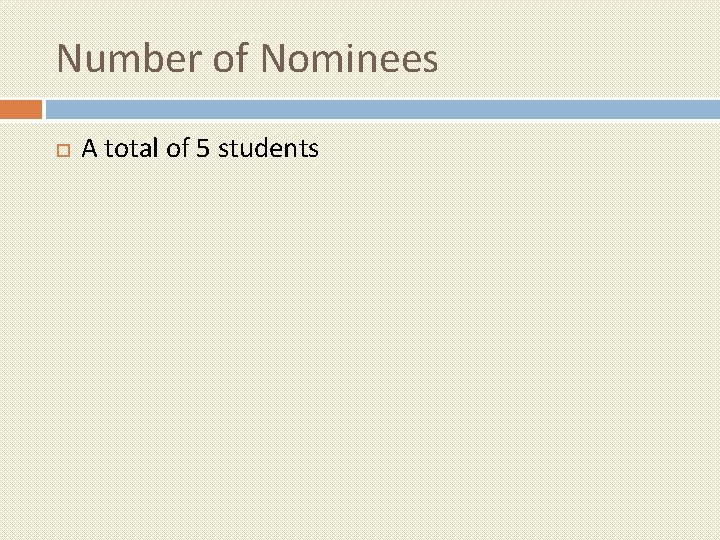Click the word "students" in the bullet

coord(268,150)
